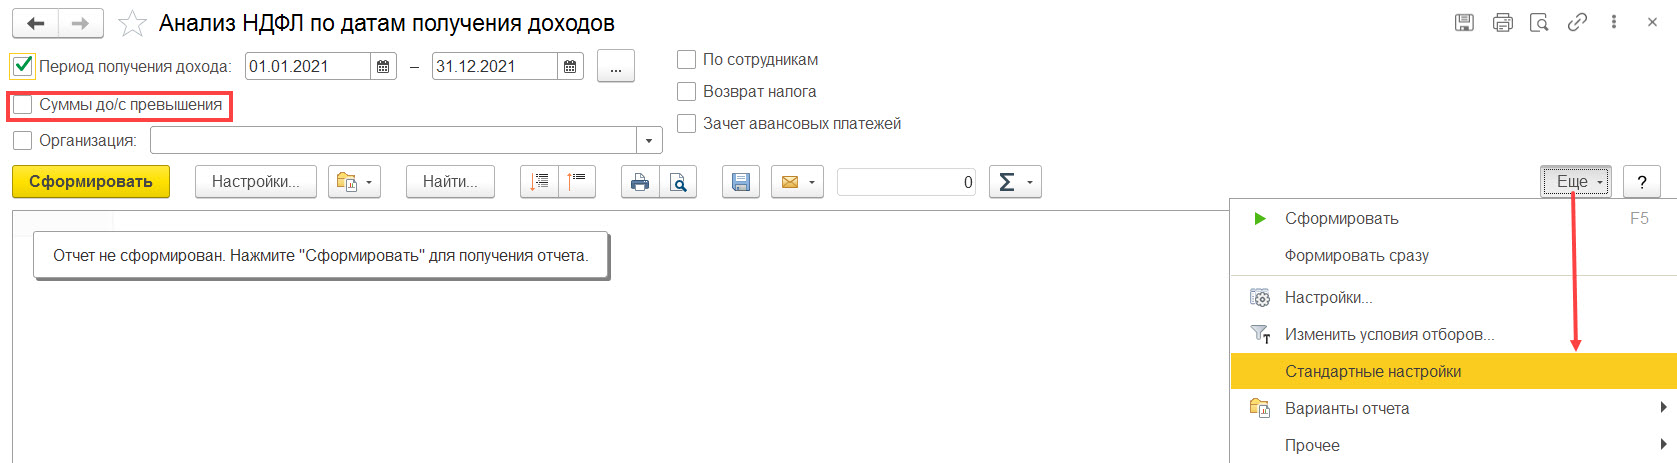Toggle the По сотрудникам checkbox

click(687, 60)
